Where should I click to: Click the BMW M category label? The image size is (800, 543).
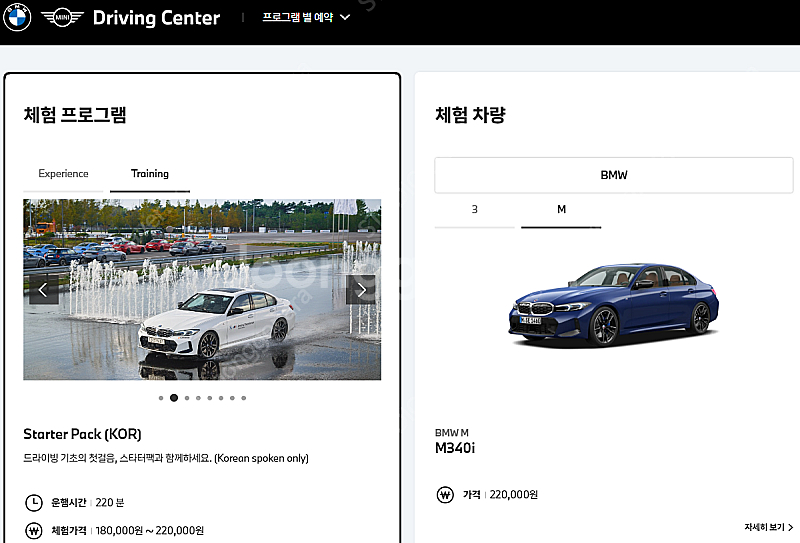(452, 433)
